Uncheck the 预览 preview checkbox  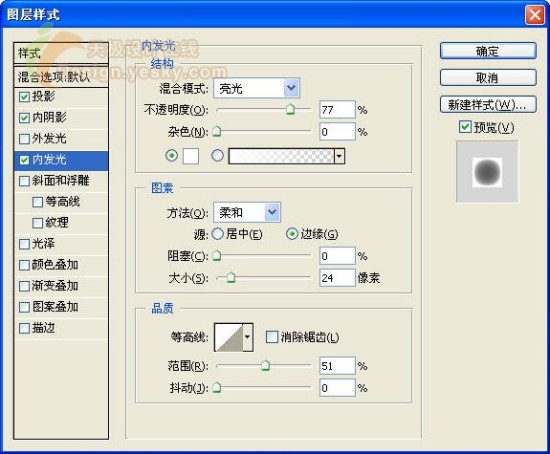click(x=465, y=127)
